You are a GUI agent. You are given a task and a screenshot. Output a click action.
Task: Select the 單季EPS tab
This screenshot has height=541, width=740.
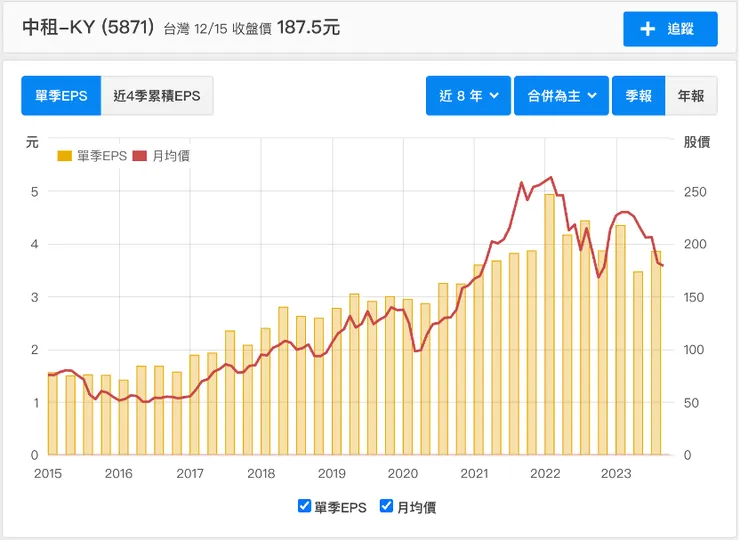pyautogui.click(x=61, y=96)
